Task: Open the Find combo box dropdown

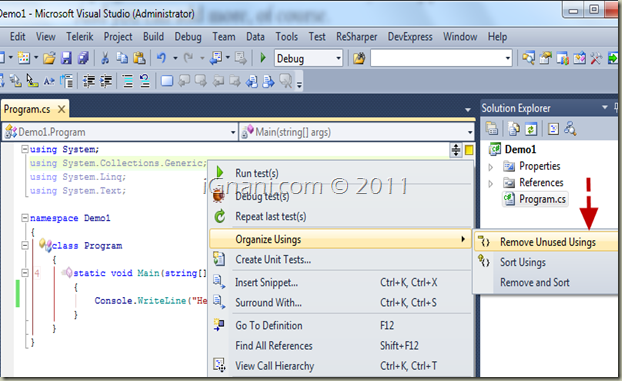Action: click(x=508, y=58)
